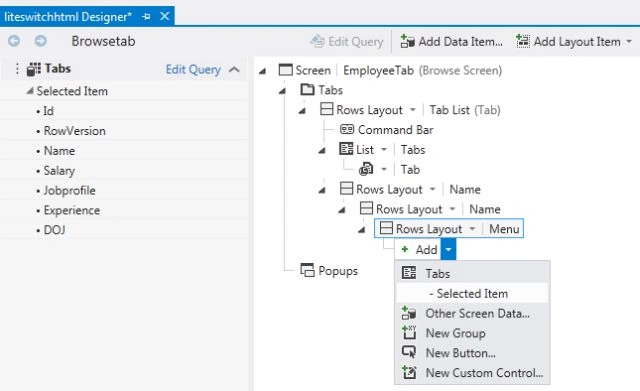640x391 pixels.
Task: Select the DOJ field
Action: [x=54, y=230]
